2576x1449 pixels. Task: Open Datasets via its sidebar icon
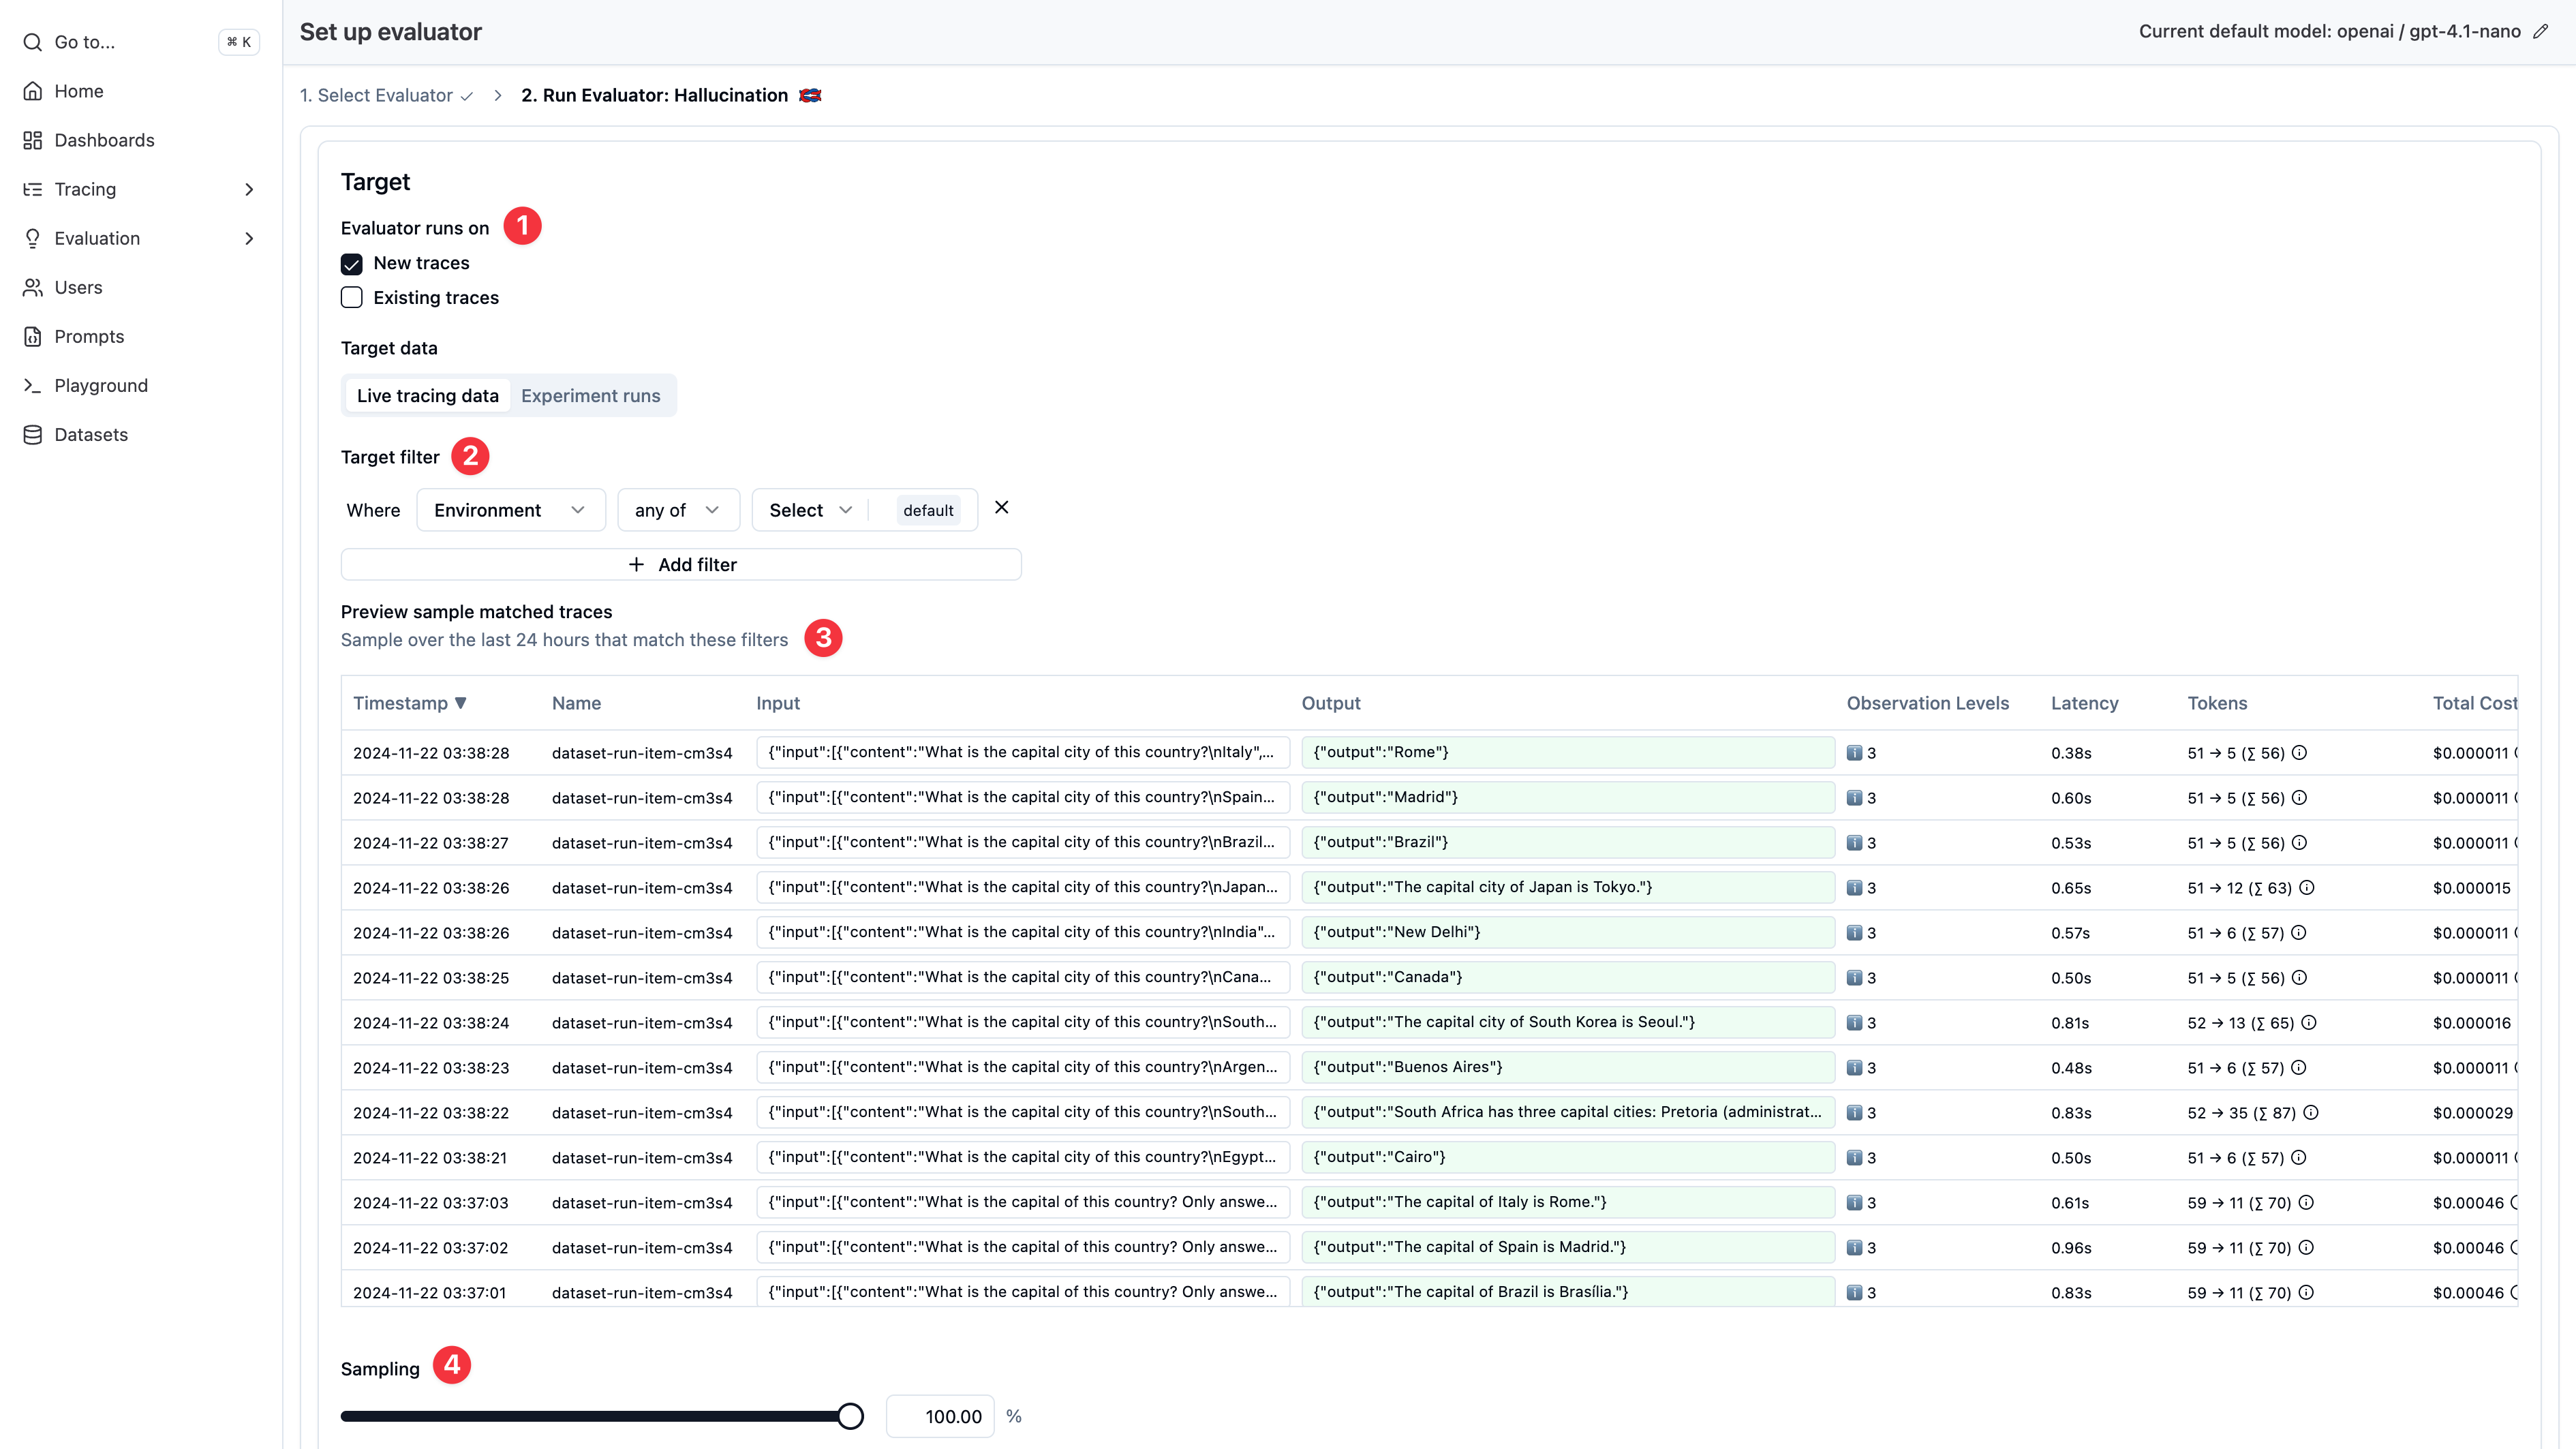[33, 434]
